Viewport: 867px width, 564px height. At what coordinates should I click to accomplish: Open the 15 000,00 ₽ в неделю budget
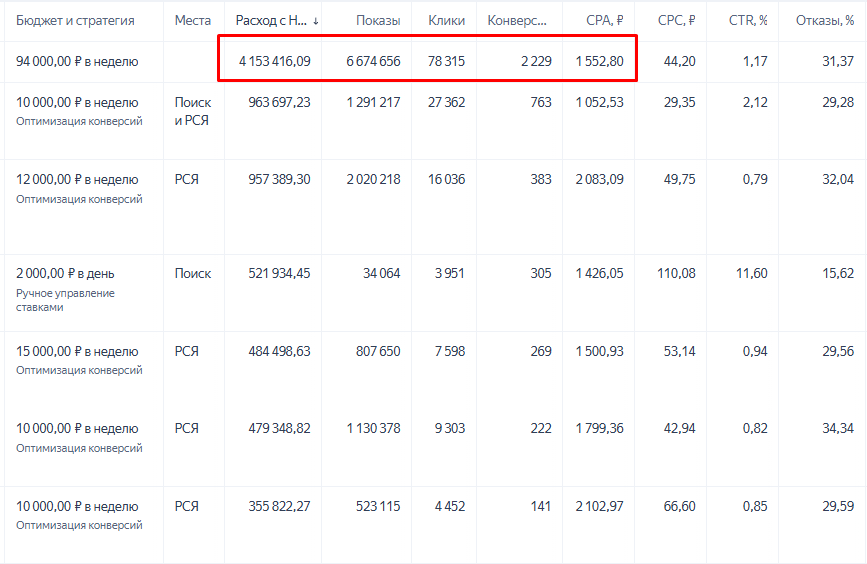[77, 351]
